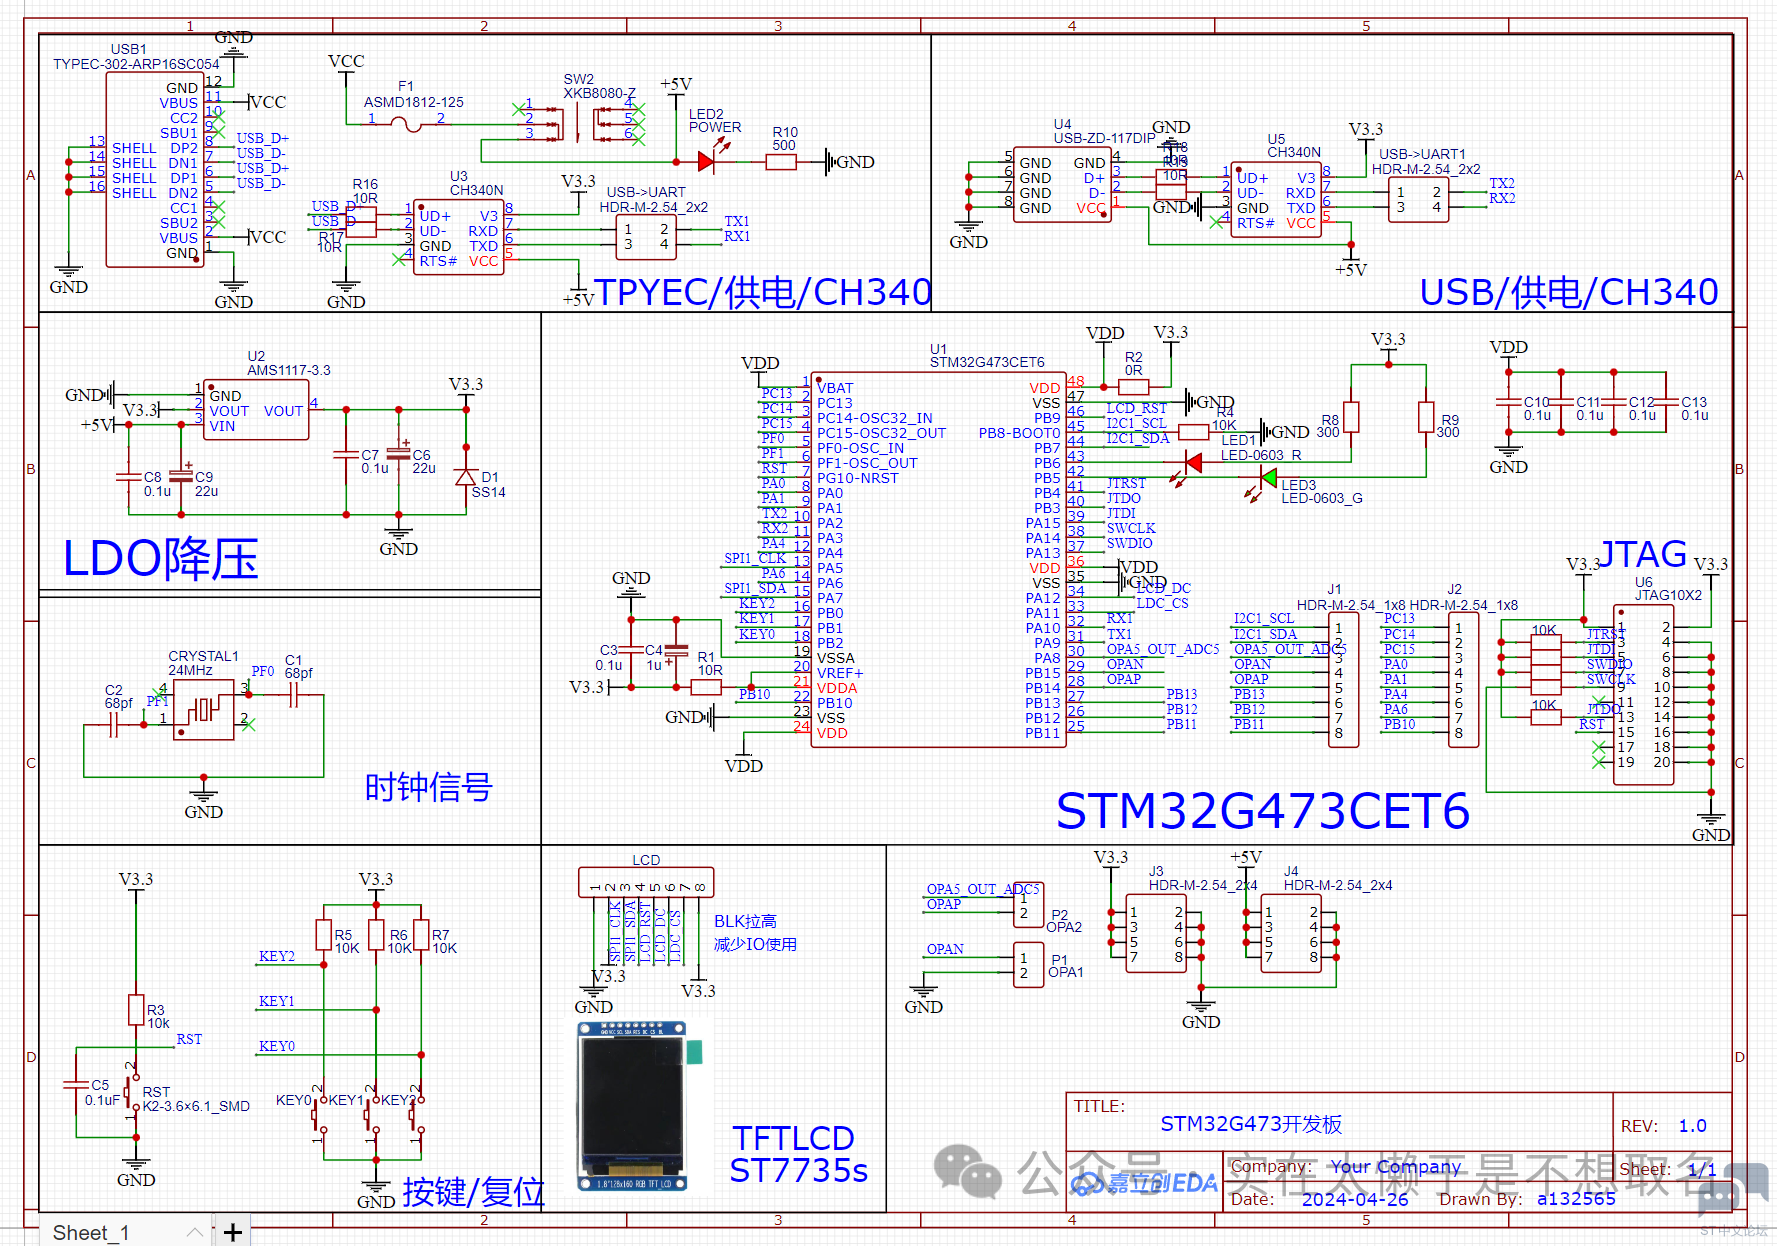Click the Your Company field
Viewport: 1777px width, 1246px height.
pos(1395,1166)
